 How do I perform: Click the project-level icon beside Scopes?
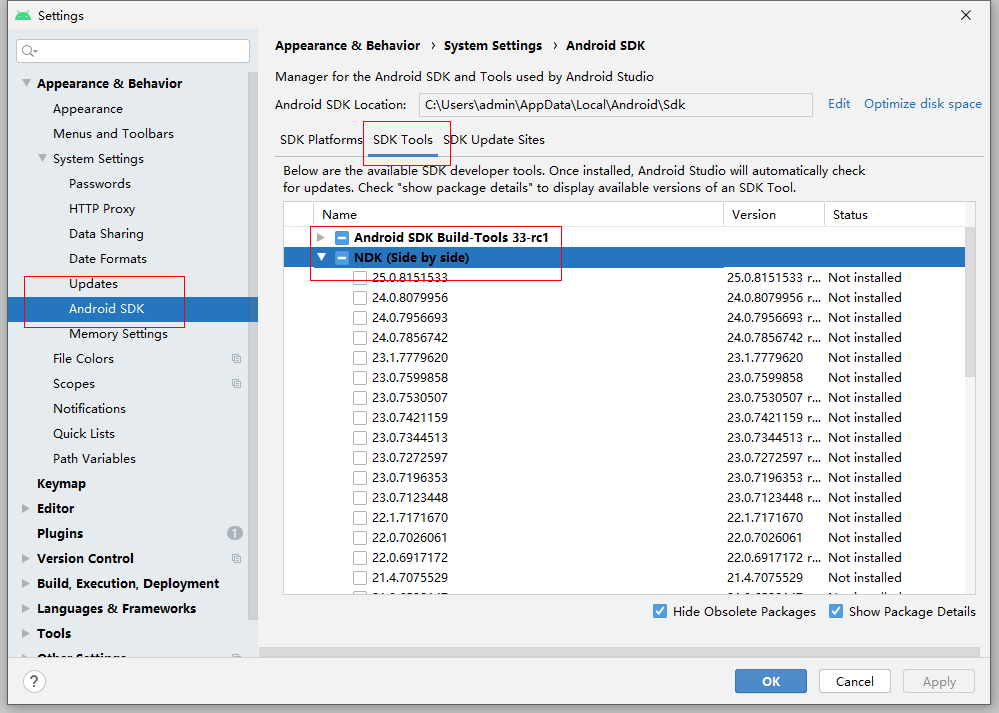point(237,384)
